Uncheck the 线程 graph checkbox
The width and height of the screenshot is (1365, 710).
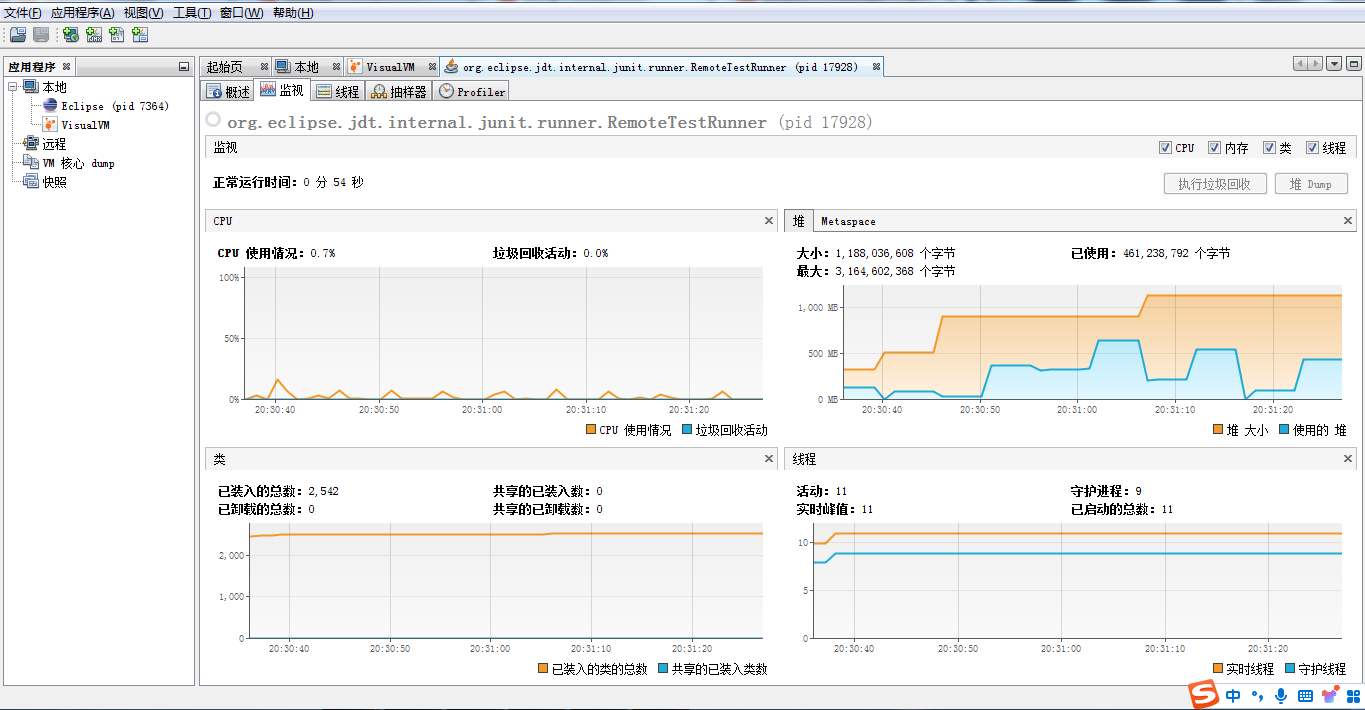pyautogui.click(x=1312, y=148)
